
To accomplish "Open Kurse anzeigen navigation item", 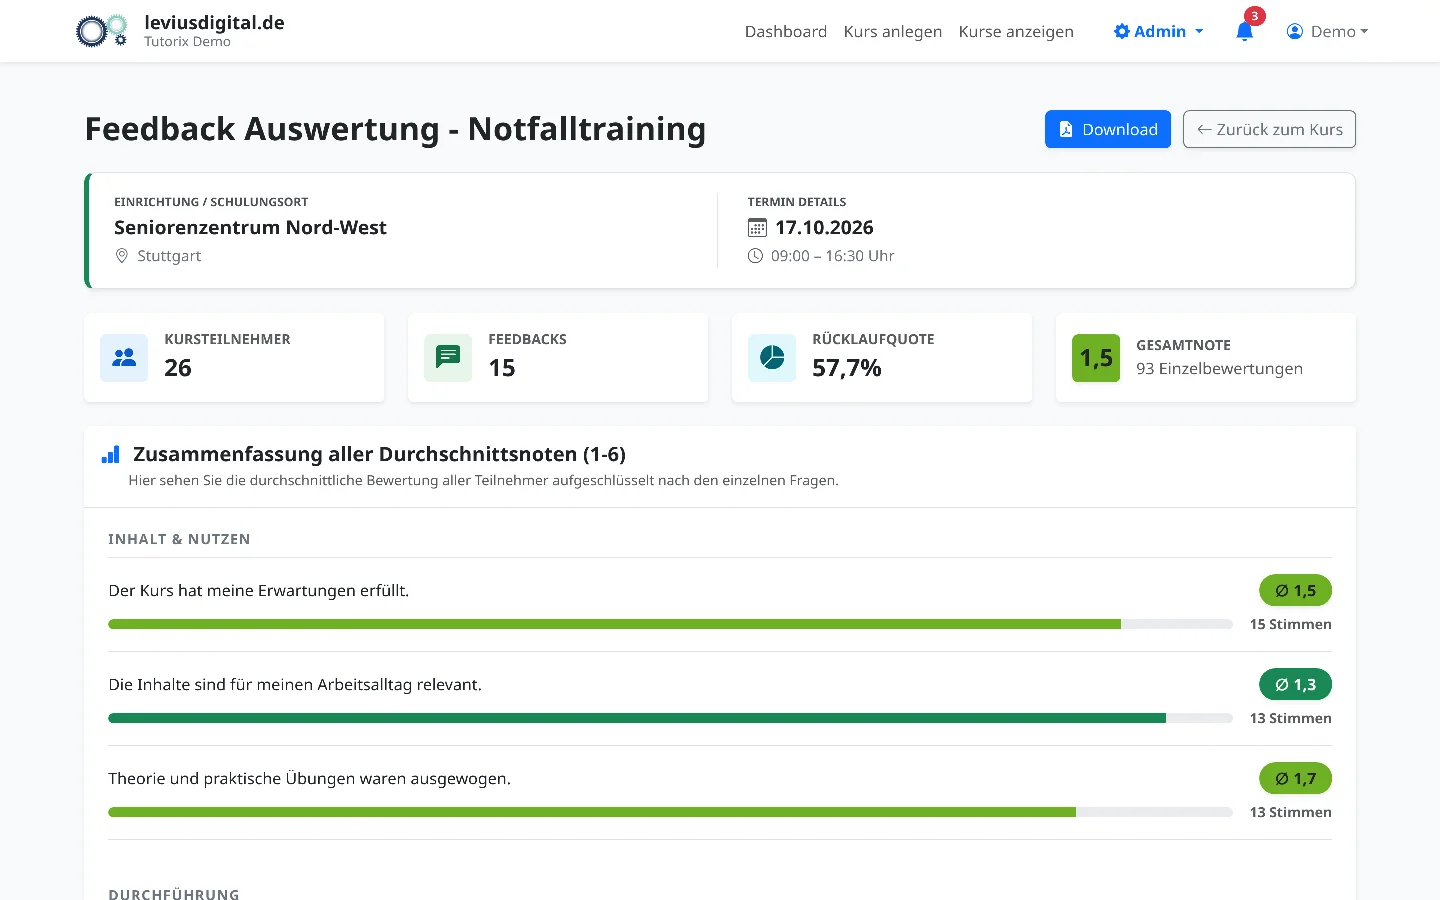I will coord(1016,31).
